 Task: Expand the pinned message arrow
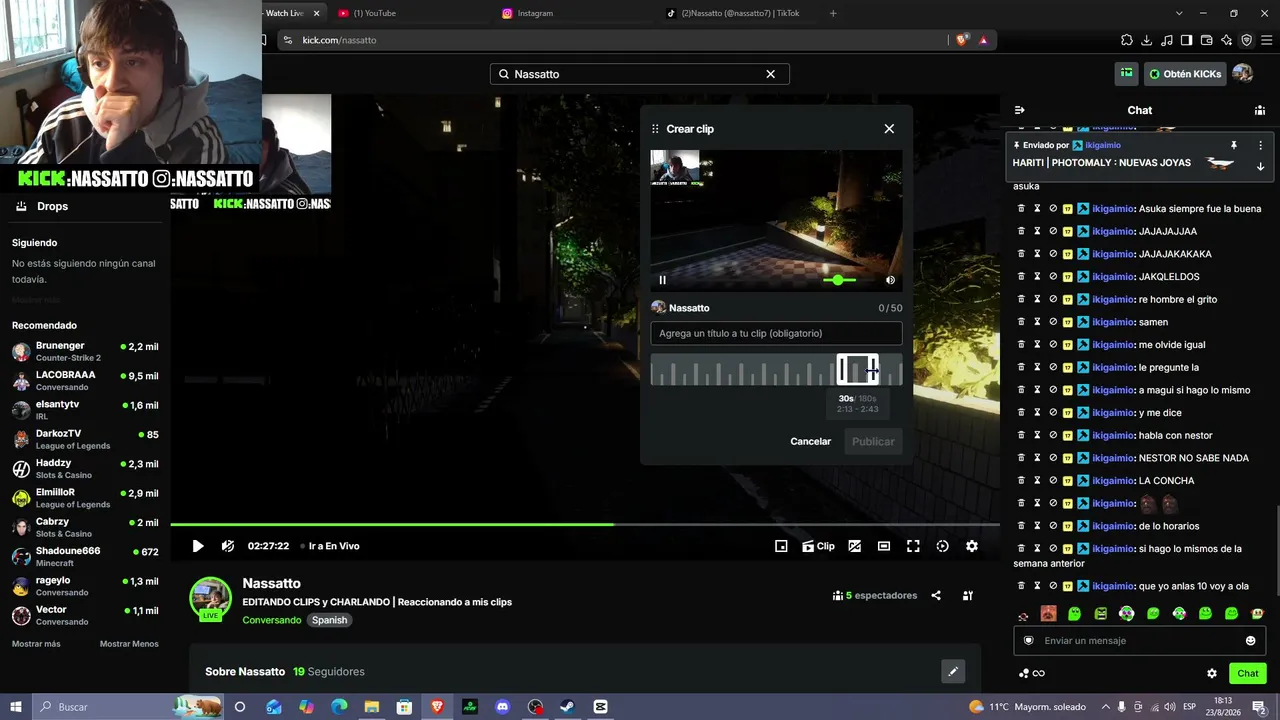tap(1260, 167)
